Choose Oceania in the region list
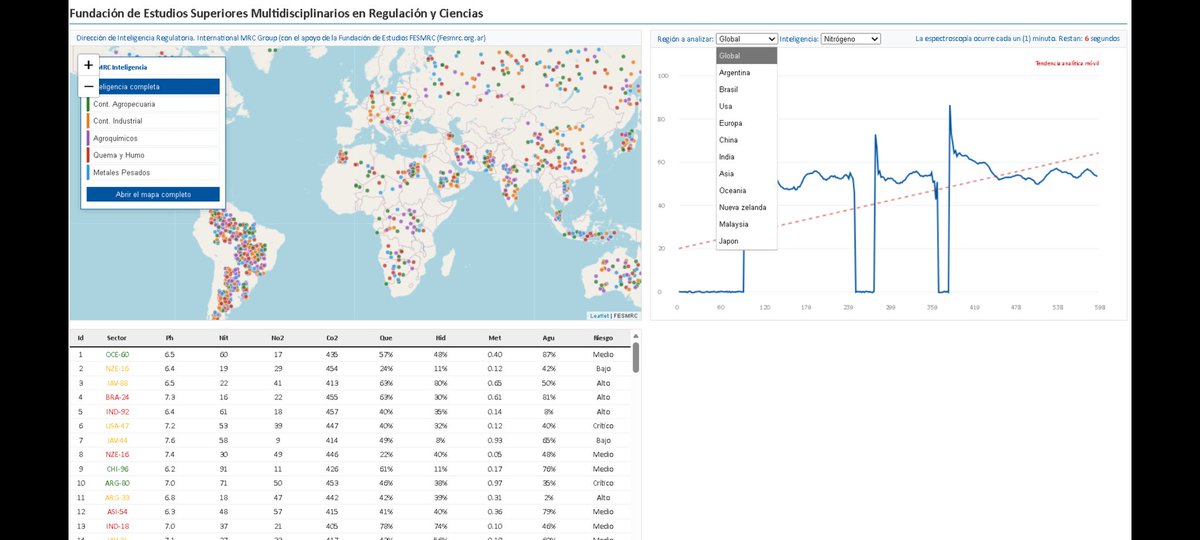This screenshot has width=1200, height=540. point(747,190)
